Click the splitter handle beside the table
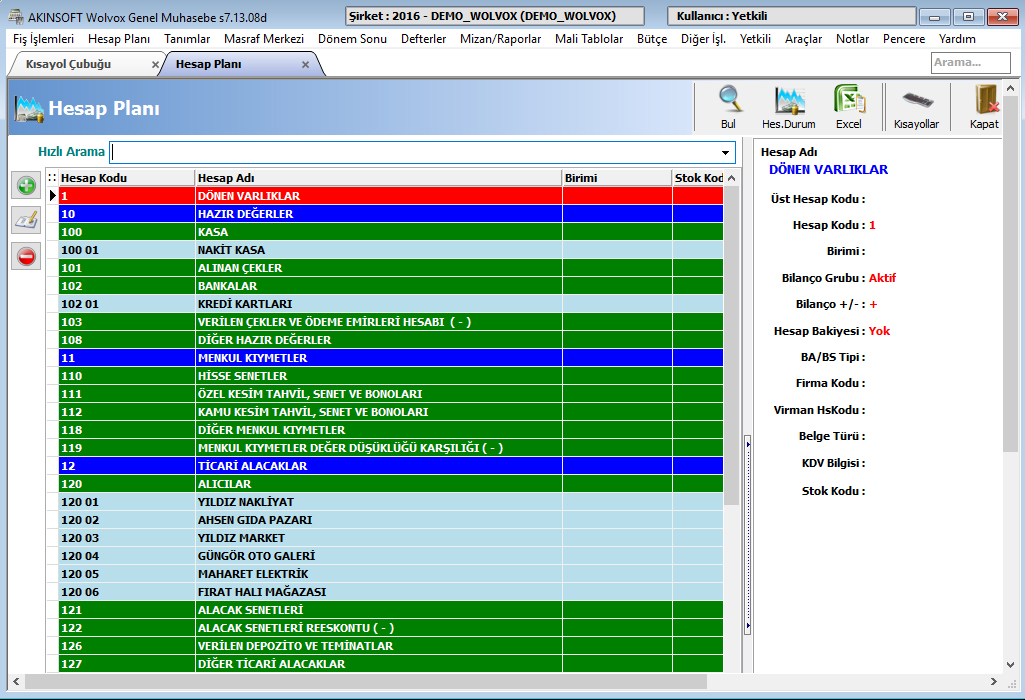This screenshot has width=1025, height=700. 748,535
